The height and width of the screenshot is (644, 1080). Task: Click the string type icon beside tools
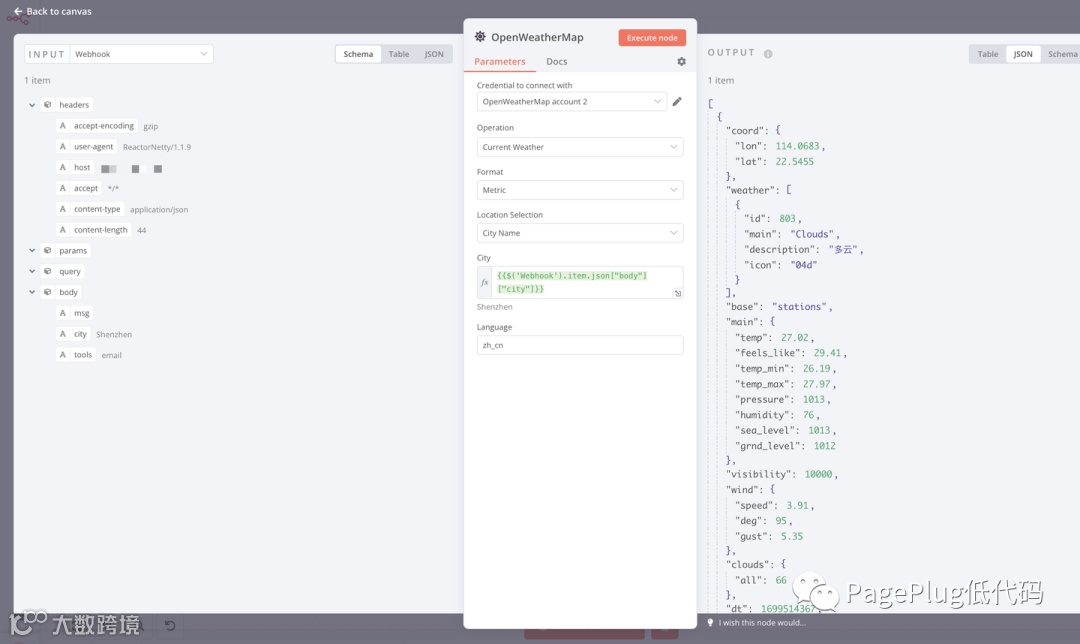(x=63, y=355)
